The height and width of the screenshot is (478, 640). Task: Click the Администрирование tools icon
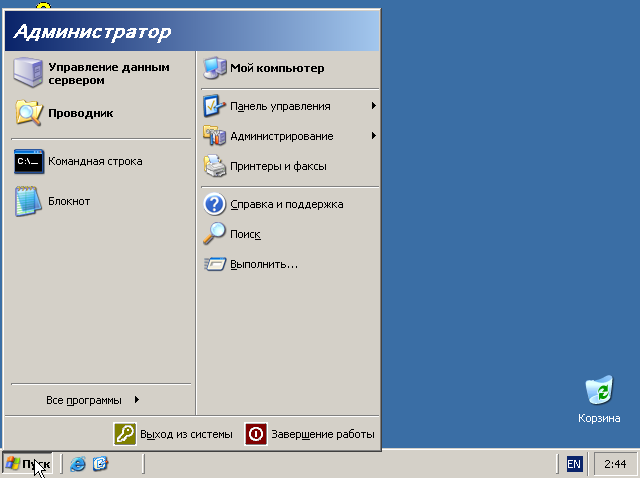214,136
